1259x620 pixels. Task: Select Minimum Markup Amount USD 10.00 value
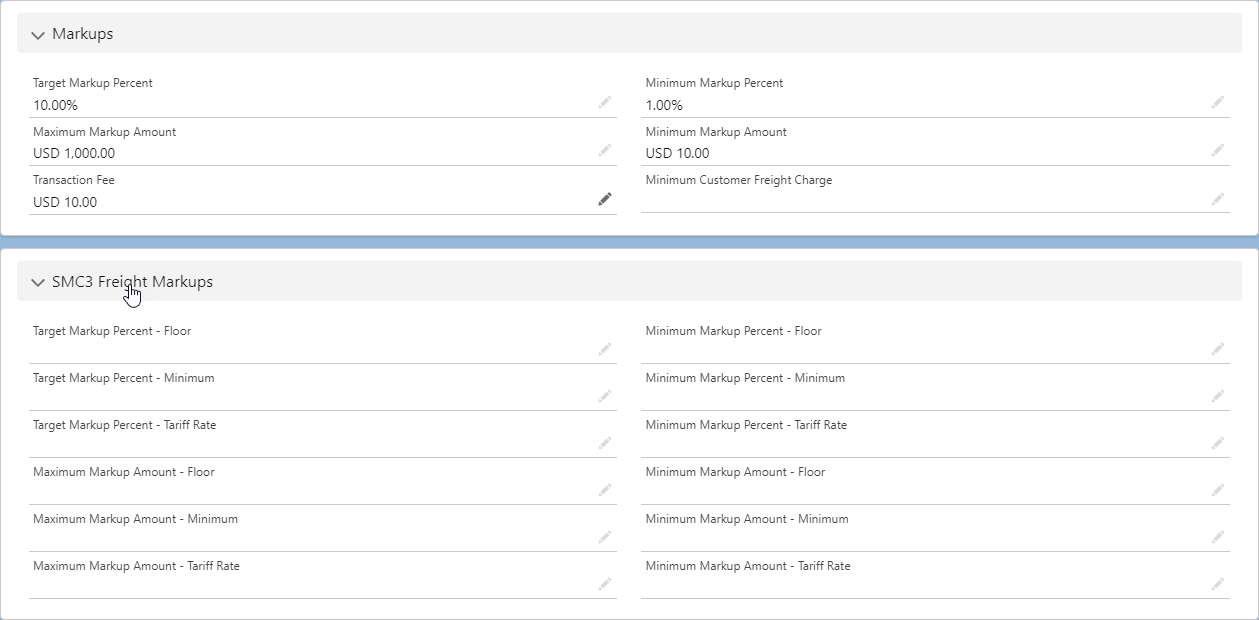[x=678, y=153]
